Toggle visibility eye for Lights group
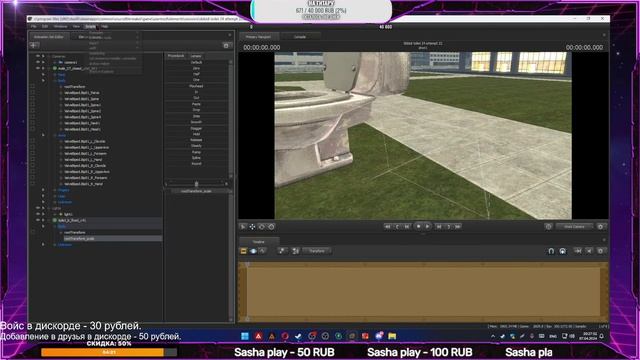640x360 pixels. tap(38, 208)
